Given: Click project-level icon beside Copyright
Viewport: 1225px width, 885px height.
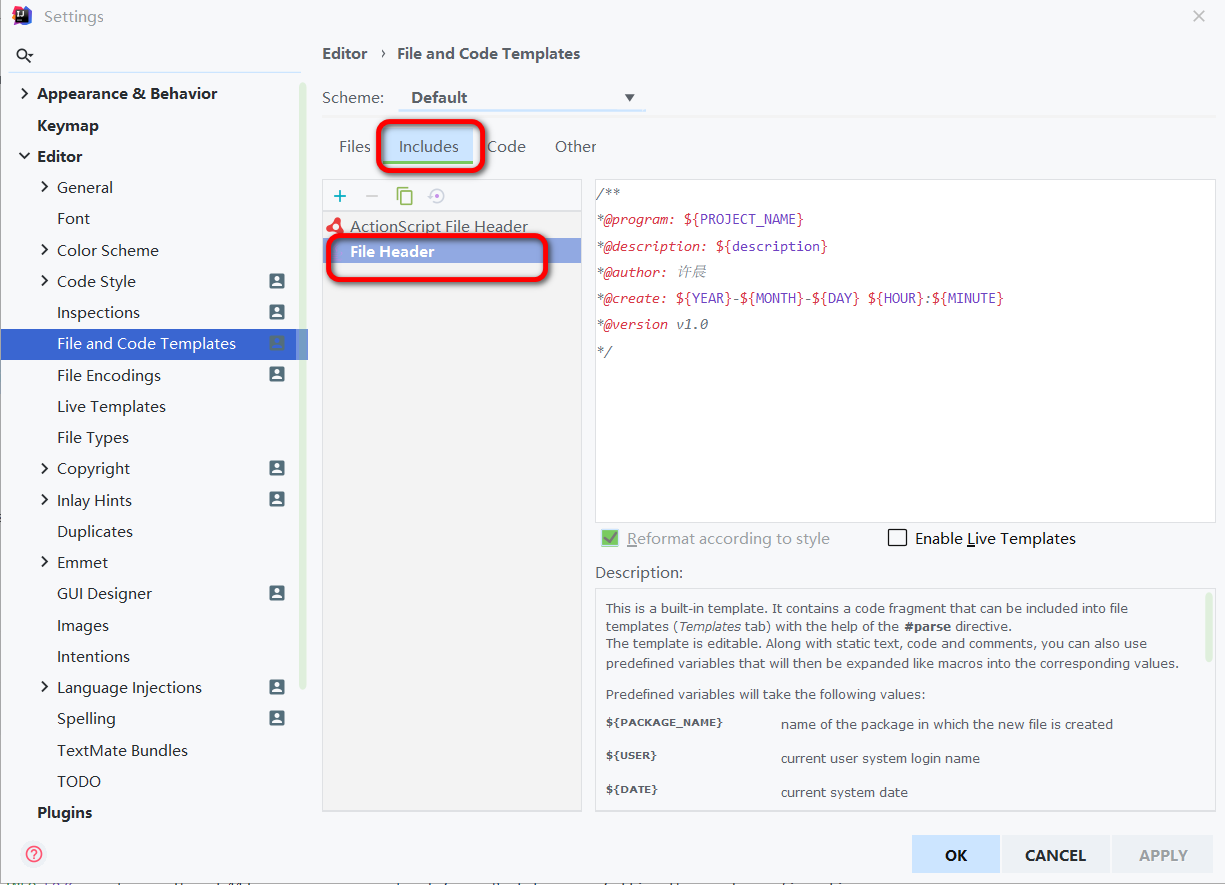Looking at the screenshot, I should click(x=277, y=468).
